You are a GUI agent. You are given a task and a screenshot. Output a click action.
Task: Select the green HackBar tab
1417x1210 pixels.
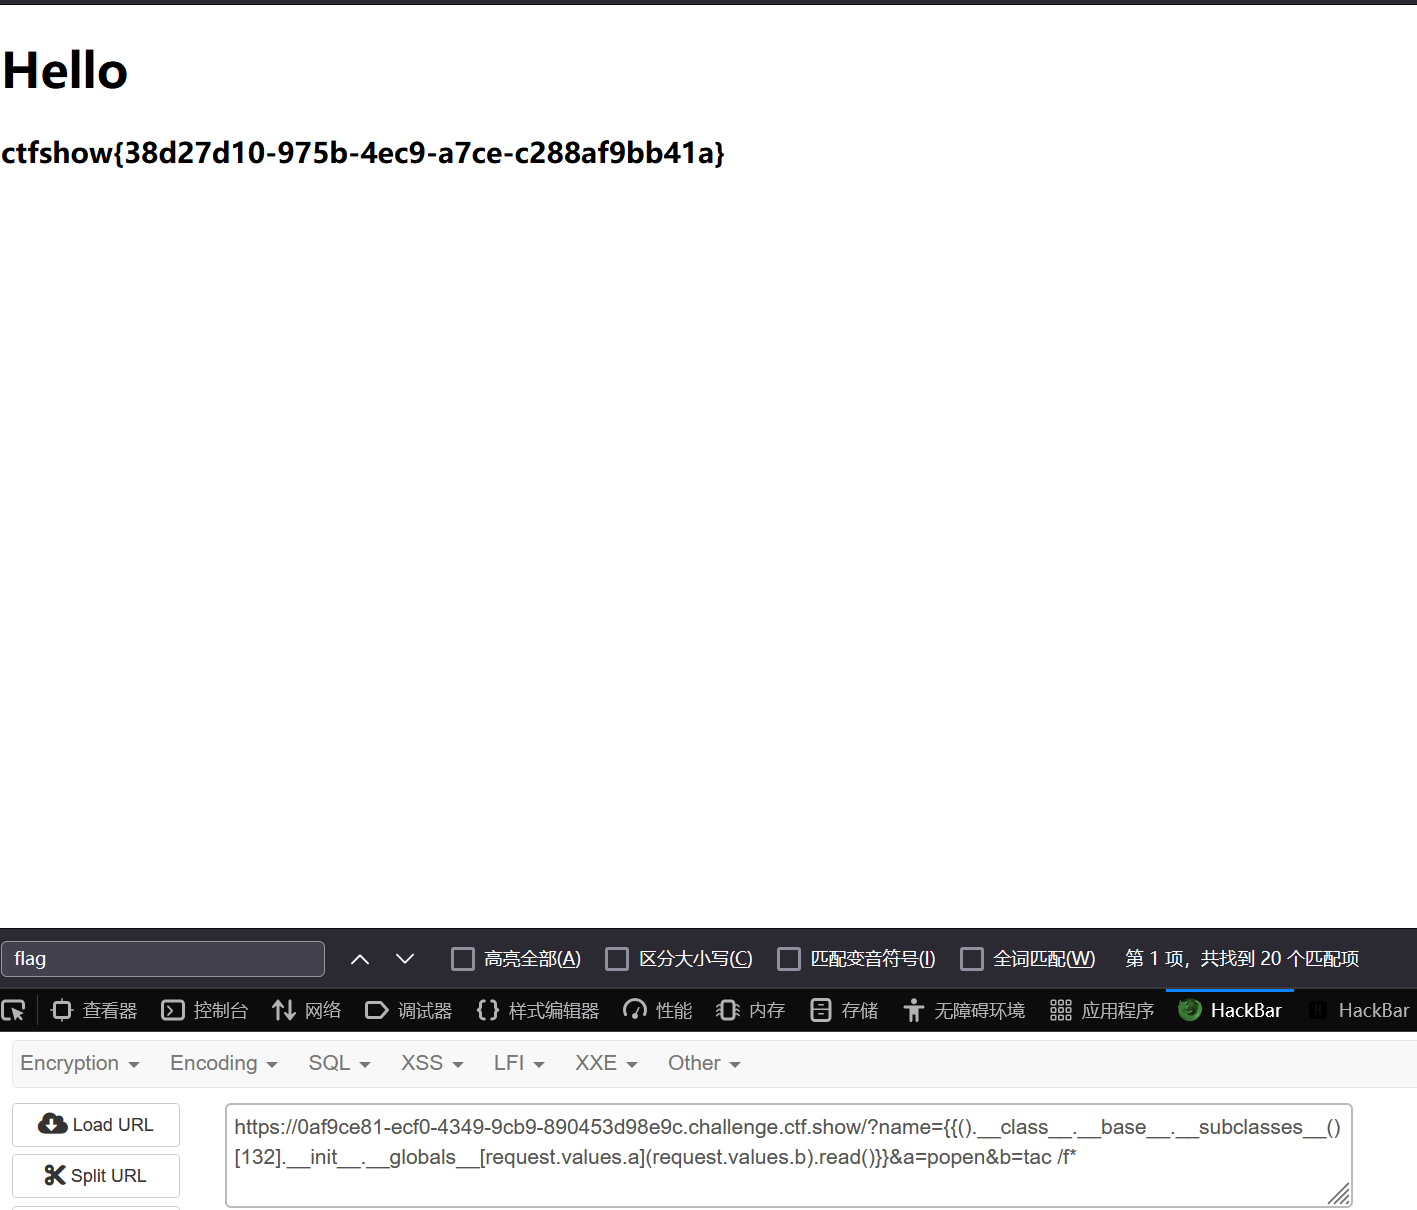tap(1230, 1011)
